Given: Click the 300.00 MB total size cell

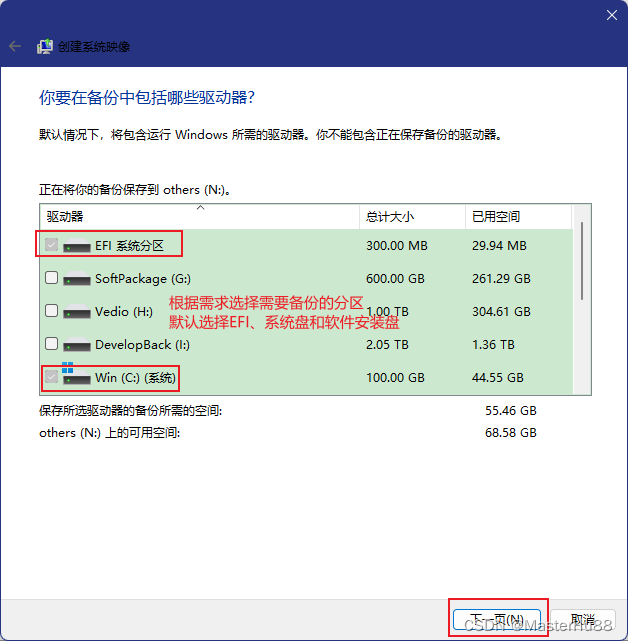Looking at the screenshot, I should pyautogui.click(x=397, y=246).
